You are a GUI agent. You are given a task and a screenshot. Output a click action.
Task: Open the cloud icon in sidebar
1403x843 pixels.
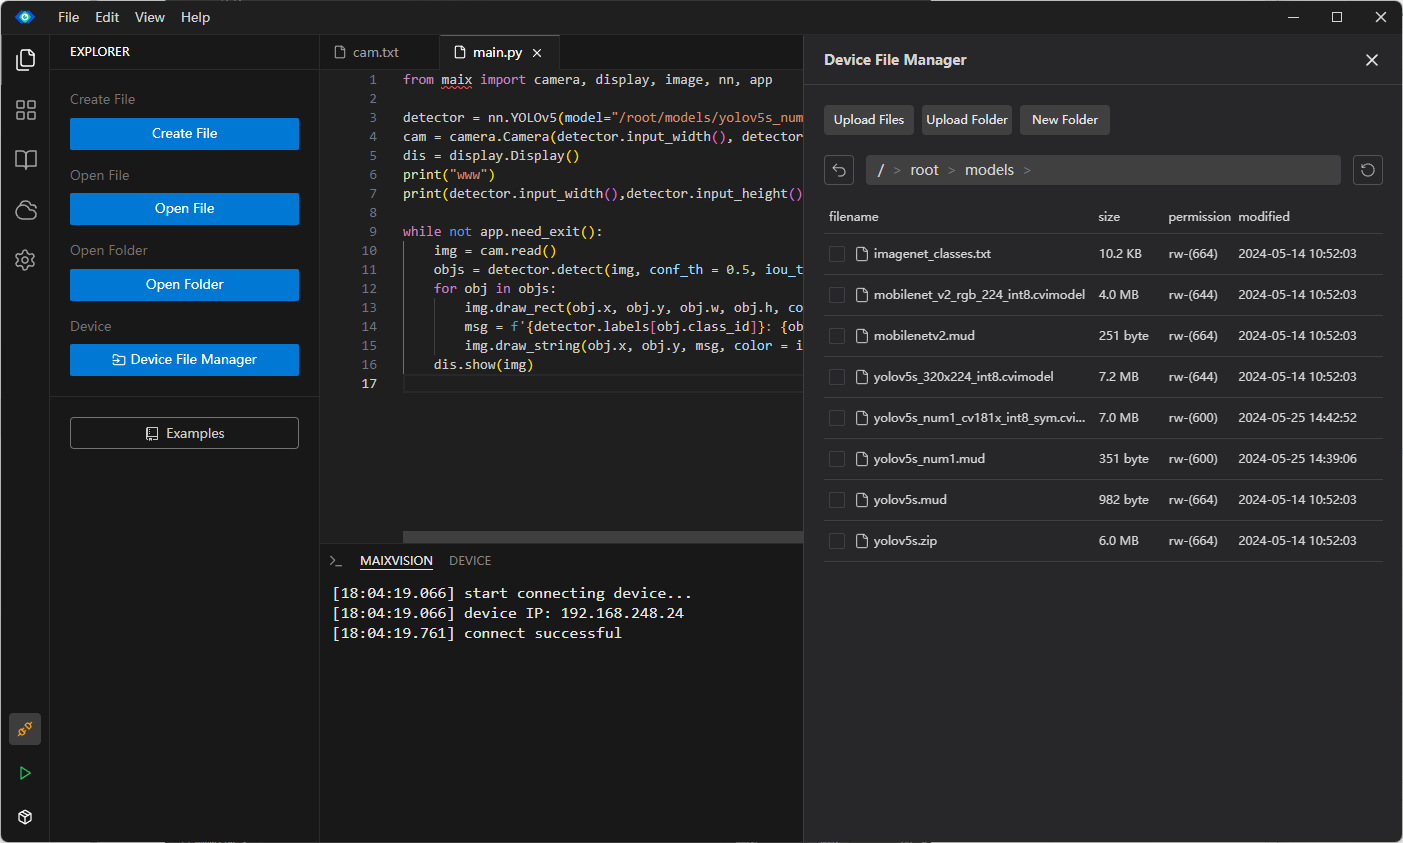[26, 210]
